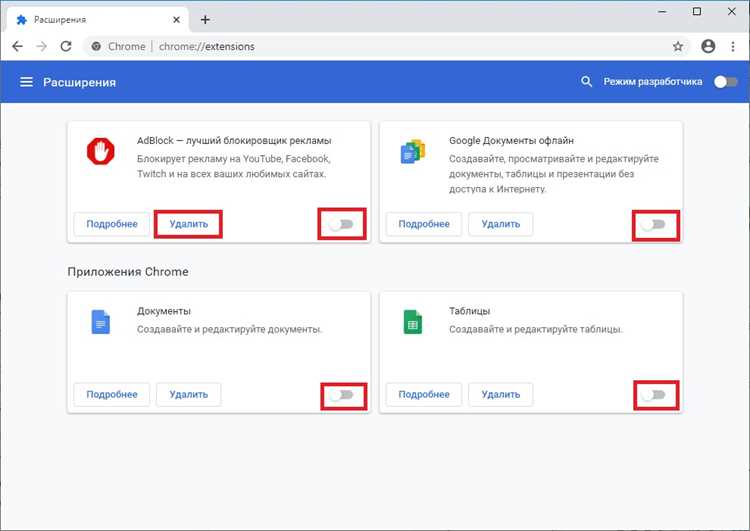
Task: Bookmark this page with the star icon
Action: click(678, 46)
